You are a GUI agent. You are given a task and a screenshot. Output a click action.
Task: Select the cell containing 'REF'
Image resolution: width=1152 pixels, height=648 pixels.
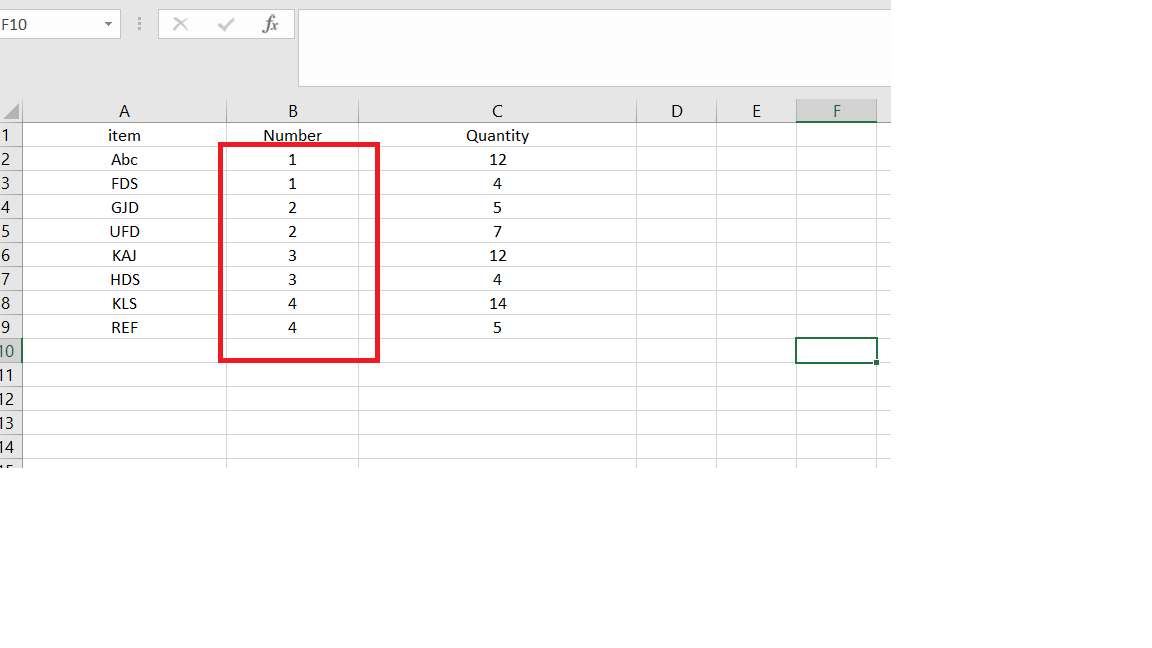[124, 327]
